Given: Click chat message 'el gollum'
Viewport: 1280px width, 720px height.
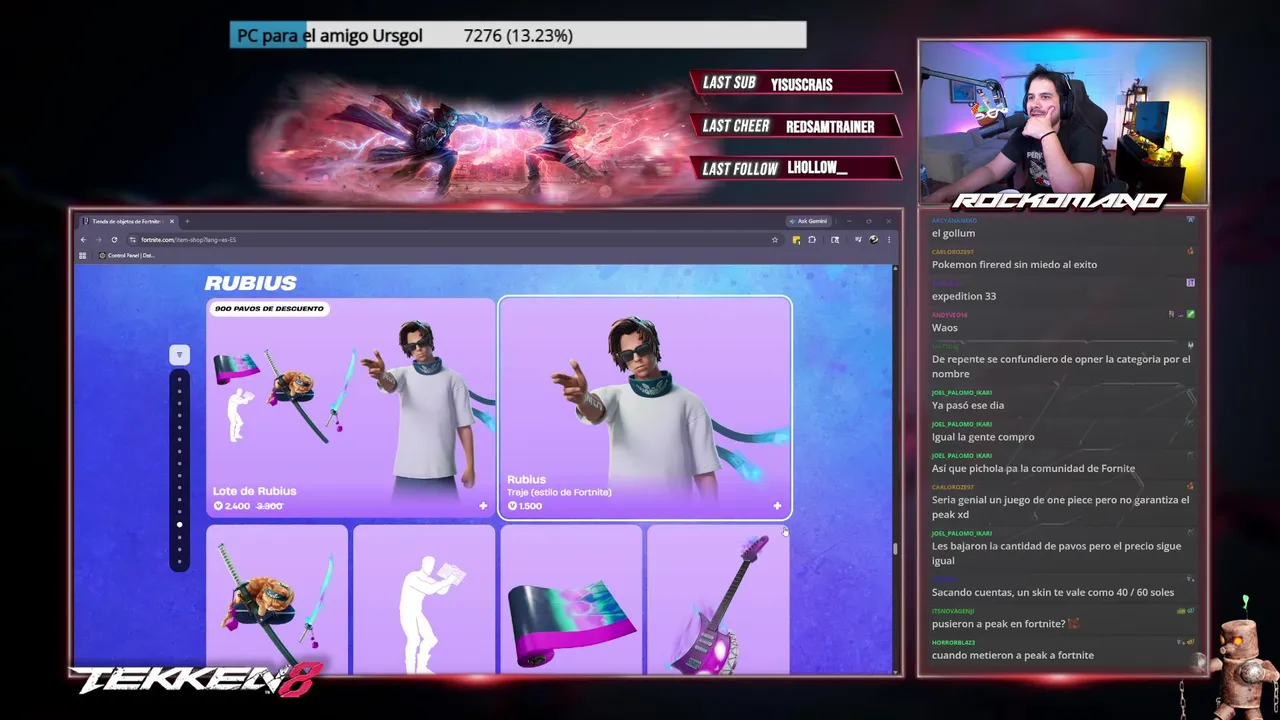Looking at the screenshot, I should (953, 233).
